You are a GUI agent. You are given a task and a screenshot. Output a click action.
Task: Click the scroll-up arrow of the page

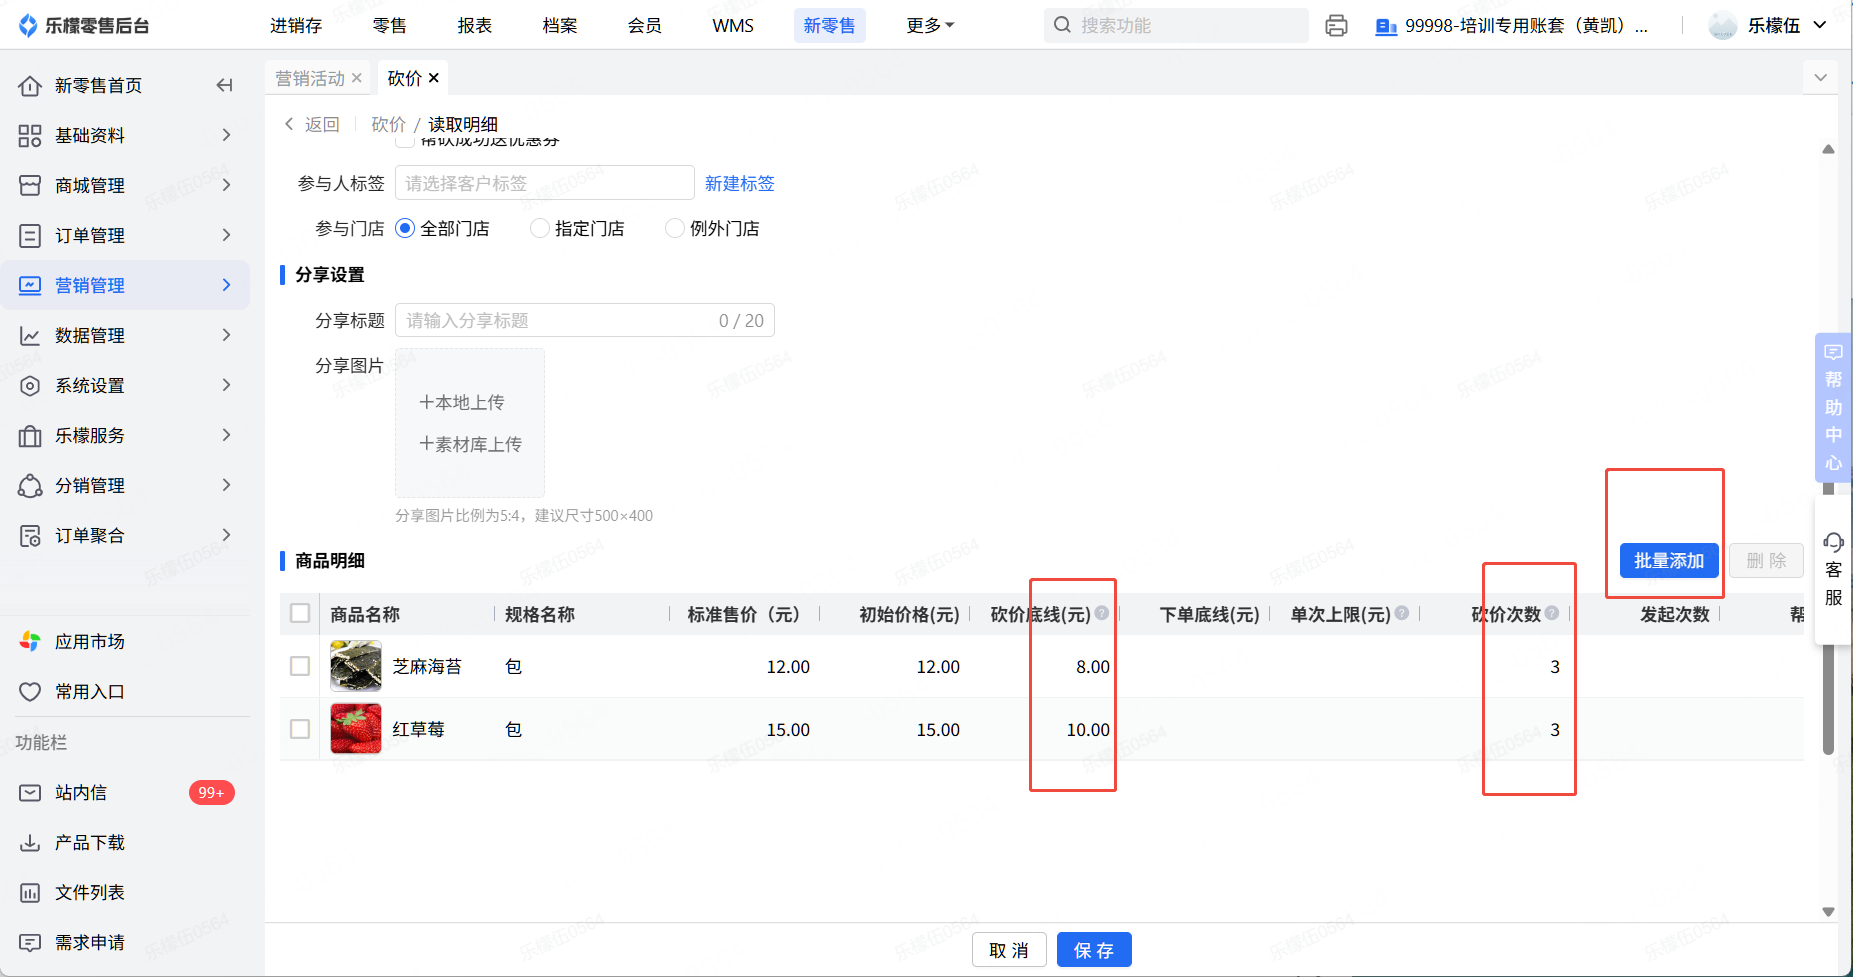(x=1828, y=149)
